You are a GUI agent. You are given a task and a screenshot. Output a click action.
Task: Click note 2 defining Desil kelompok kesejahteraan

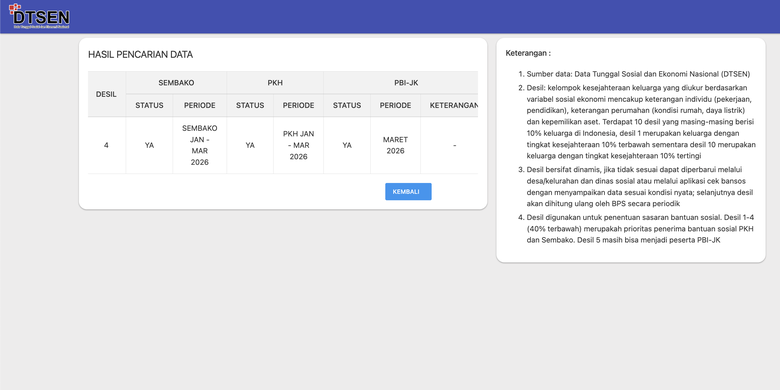641,121
